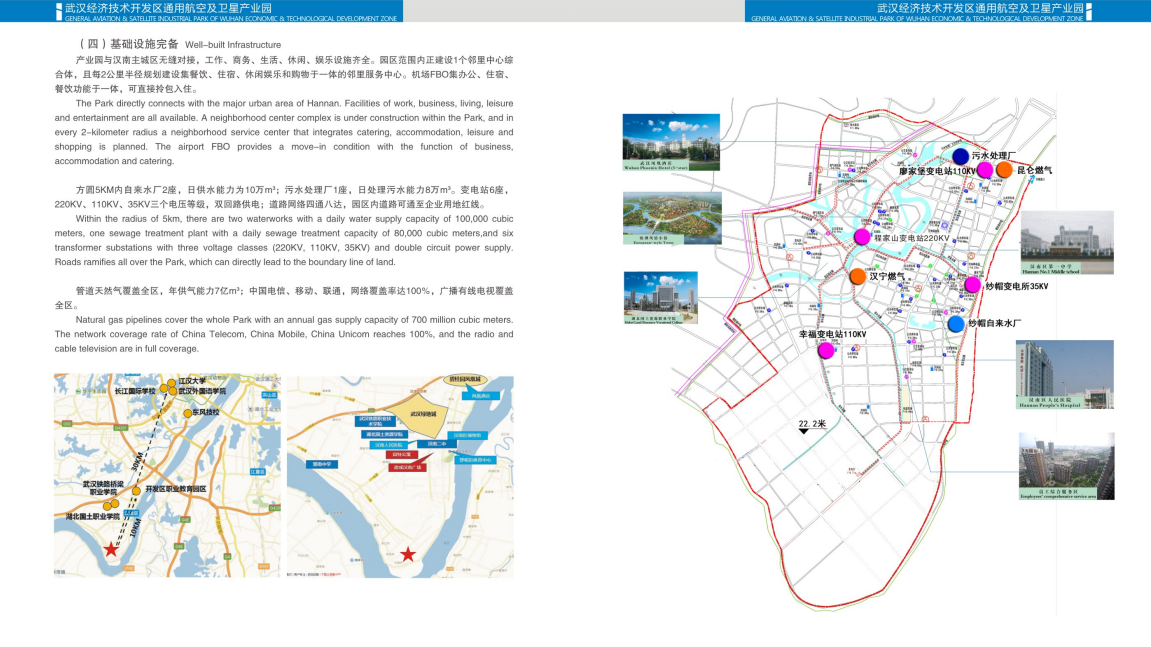This screenshot has width=1151, height=647.
Task: Click the 纱帽变电所35KV map label
Action: [1017, 286]
